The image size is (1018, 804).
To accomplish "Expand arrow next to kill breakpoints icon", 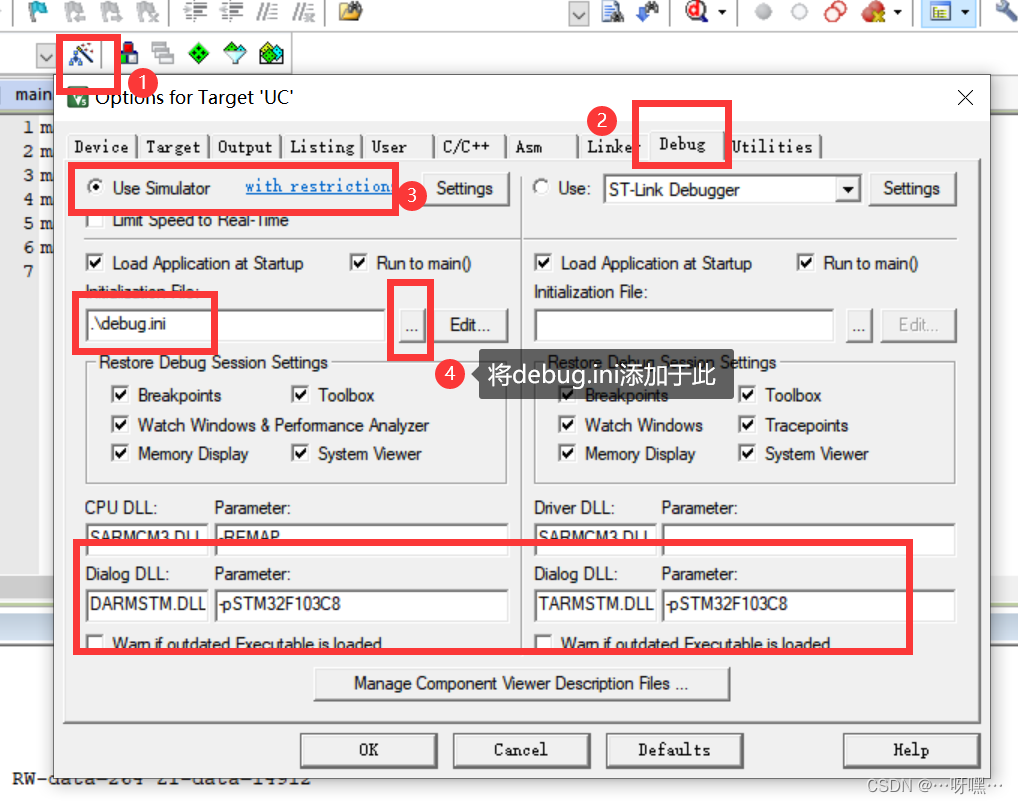I will (x=897, y=12).
